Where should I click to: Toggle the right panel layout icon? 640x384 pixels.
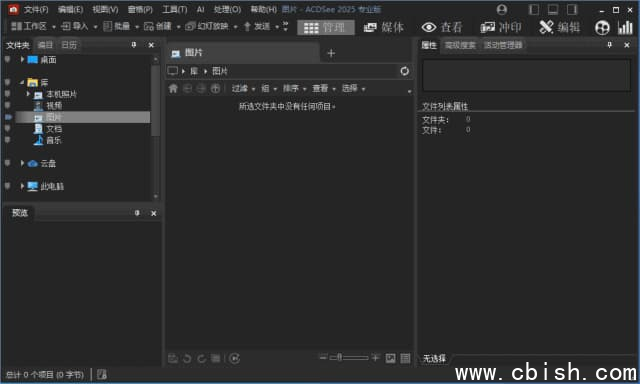coord(572,9)
